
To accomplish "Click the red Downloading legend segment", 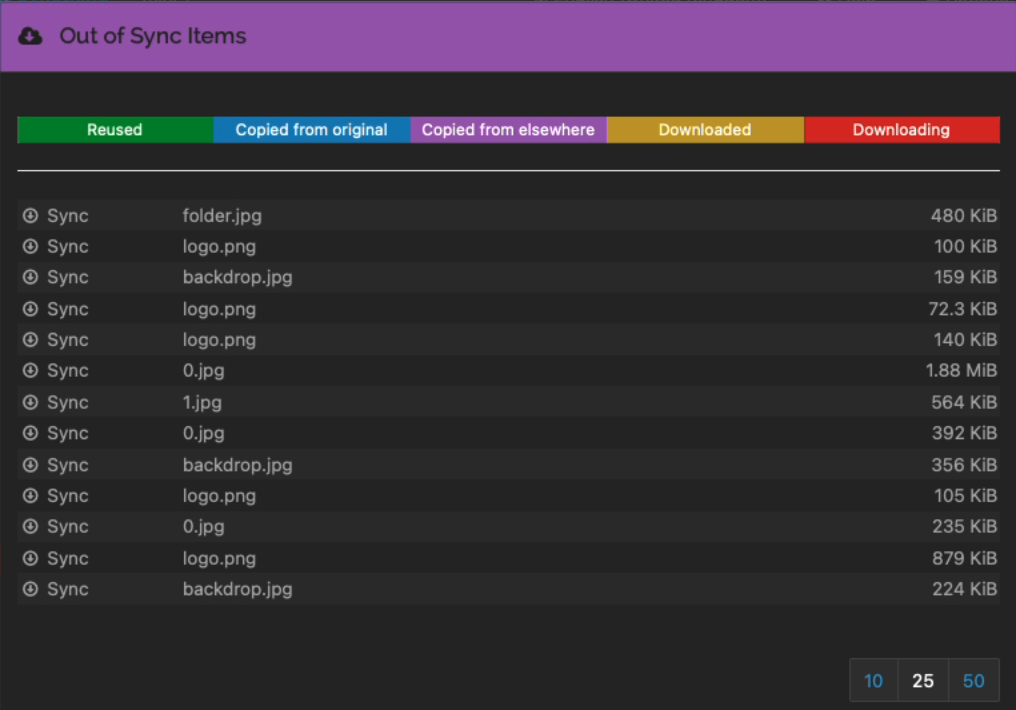I will click(x=901, y=130).
